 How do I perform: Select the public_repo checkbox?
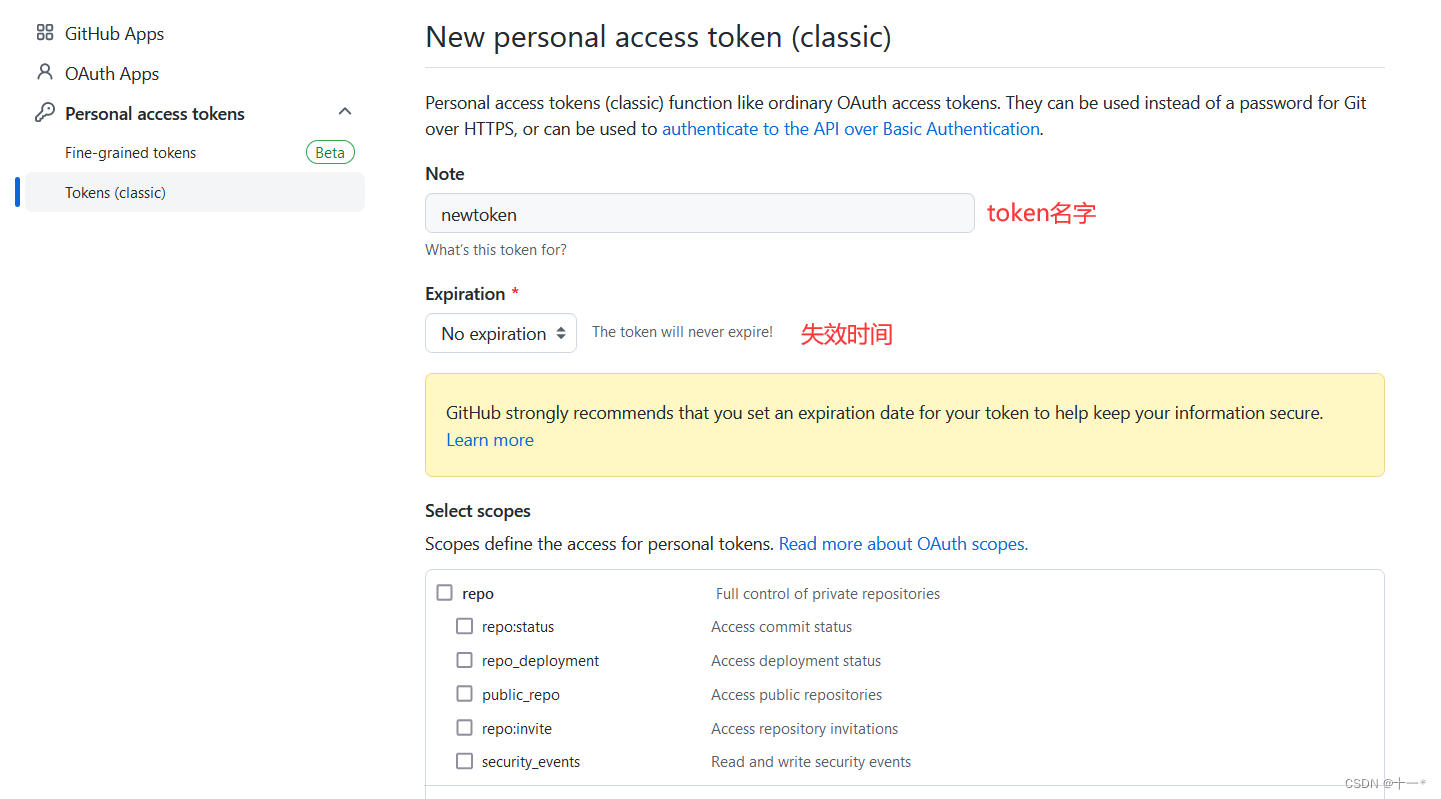(x=464, y=694)
